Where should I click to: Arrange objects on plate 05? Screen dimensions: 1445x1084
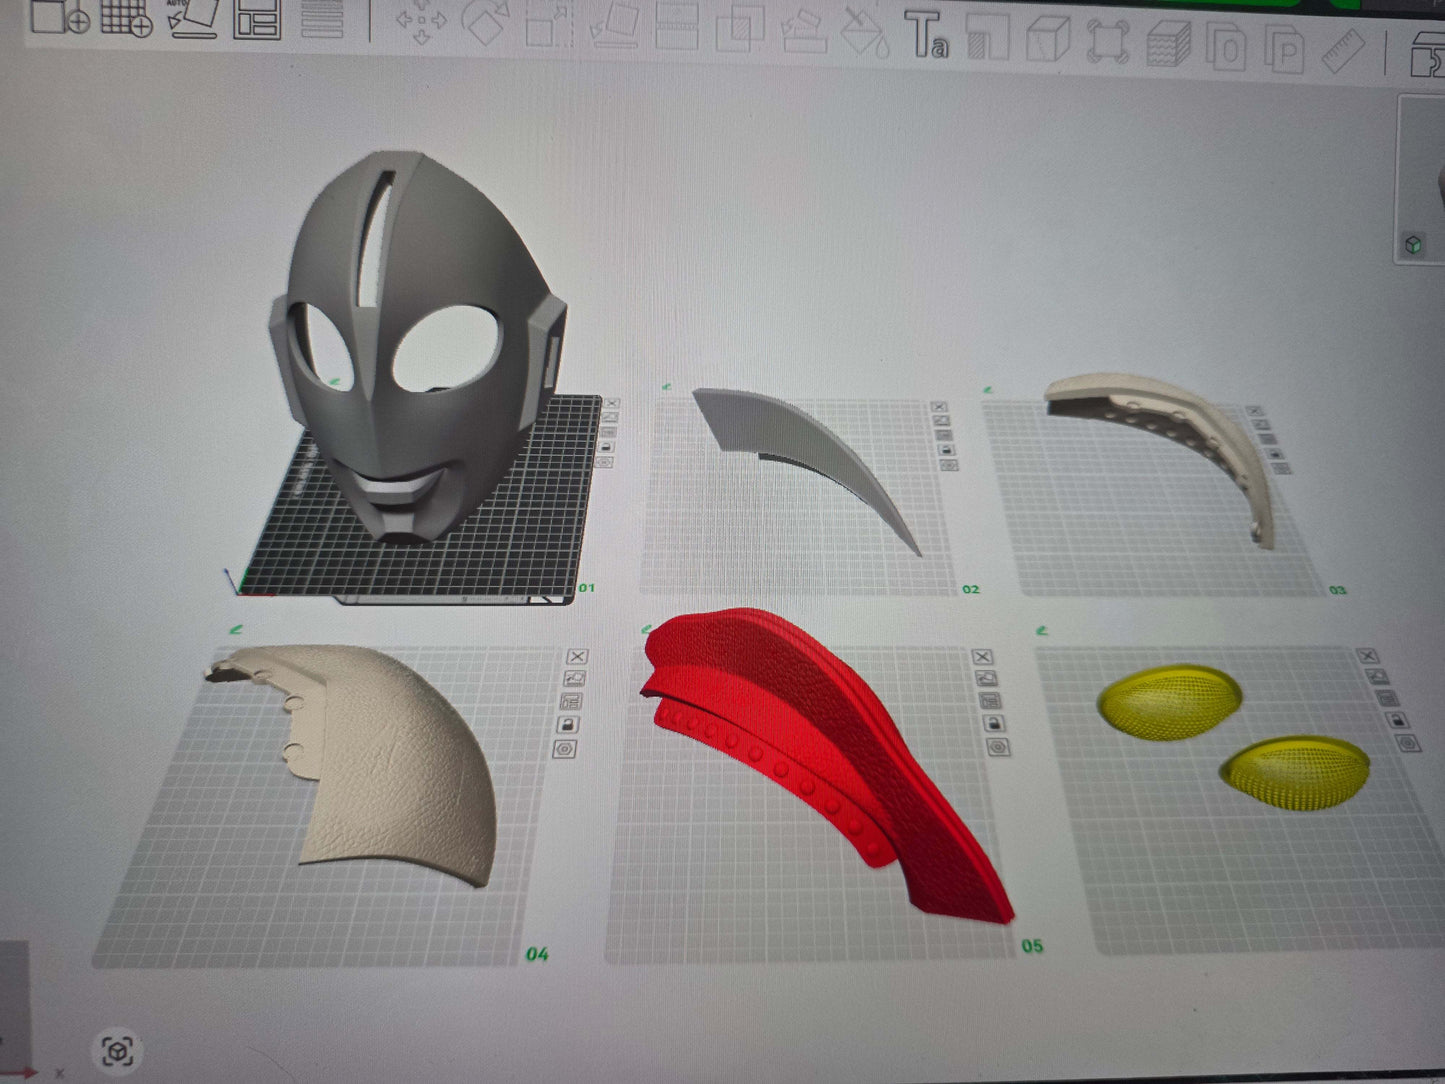click(x=990, y=700)
